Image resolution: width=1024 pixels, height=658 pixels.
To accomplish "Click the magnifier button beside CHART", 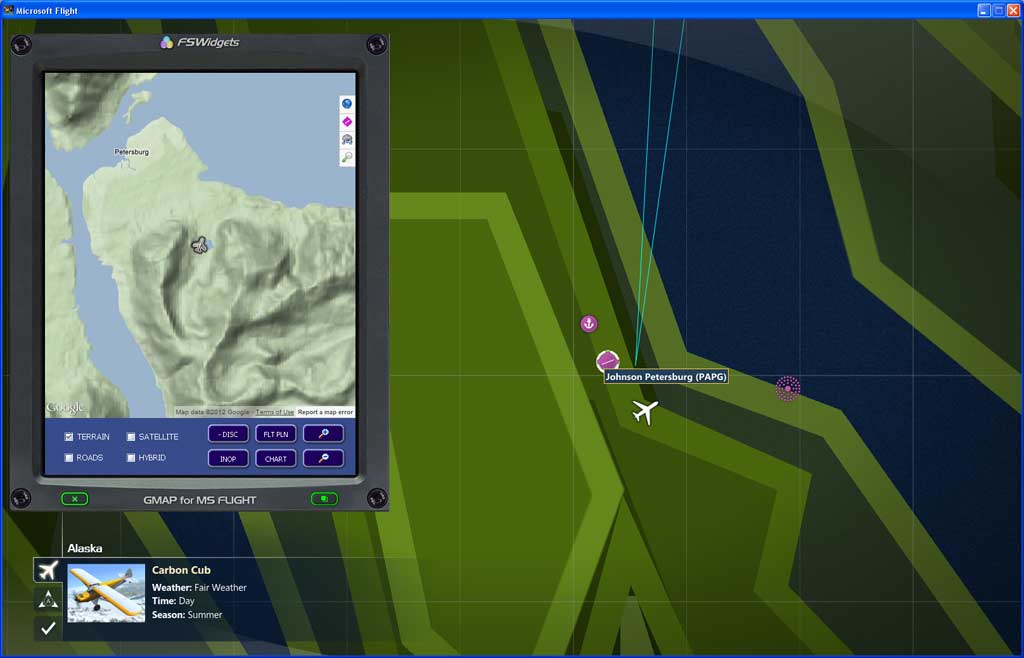I will 323,458.
